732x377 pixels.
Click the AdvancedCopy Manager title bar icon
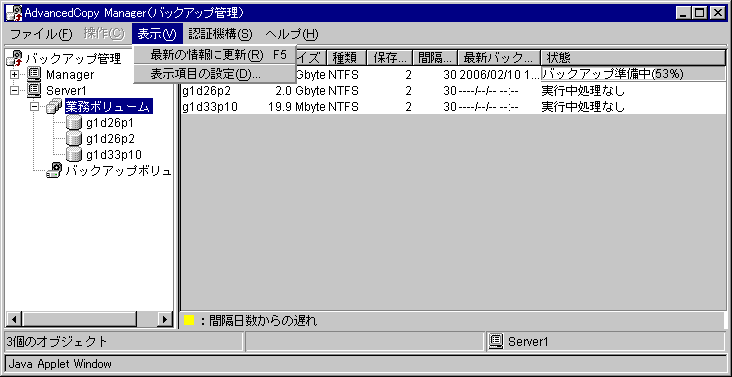(x=14, y=14)
